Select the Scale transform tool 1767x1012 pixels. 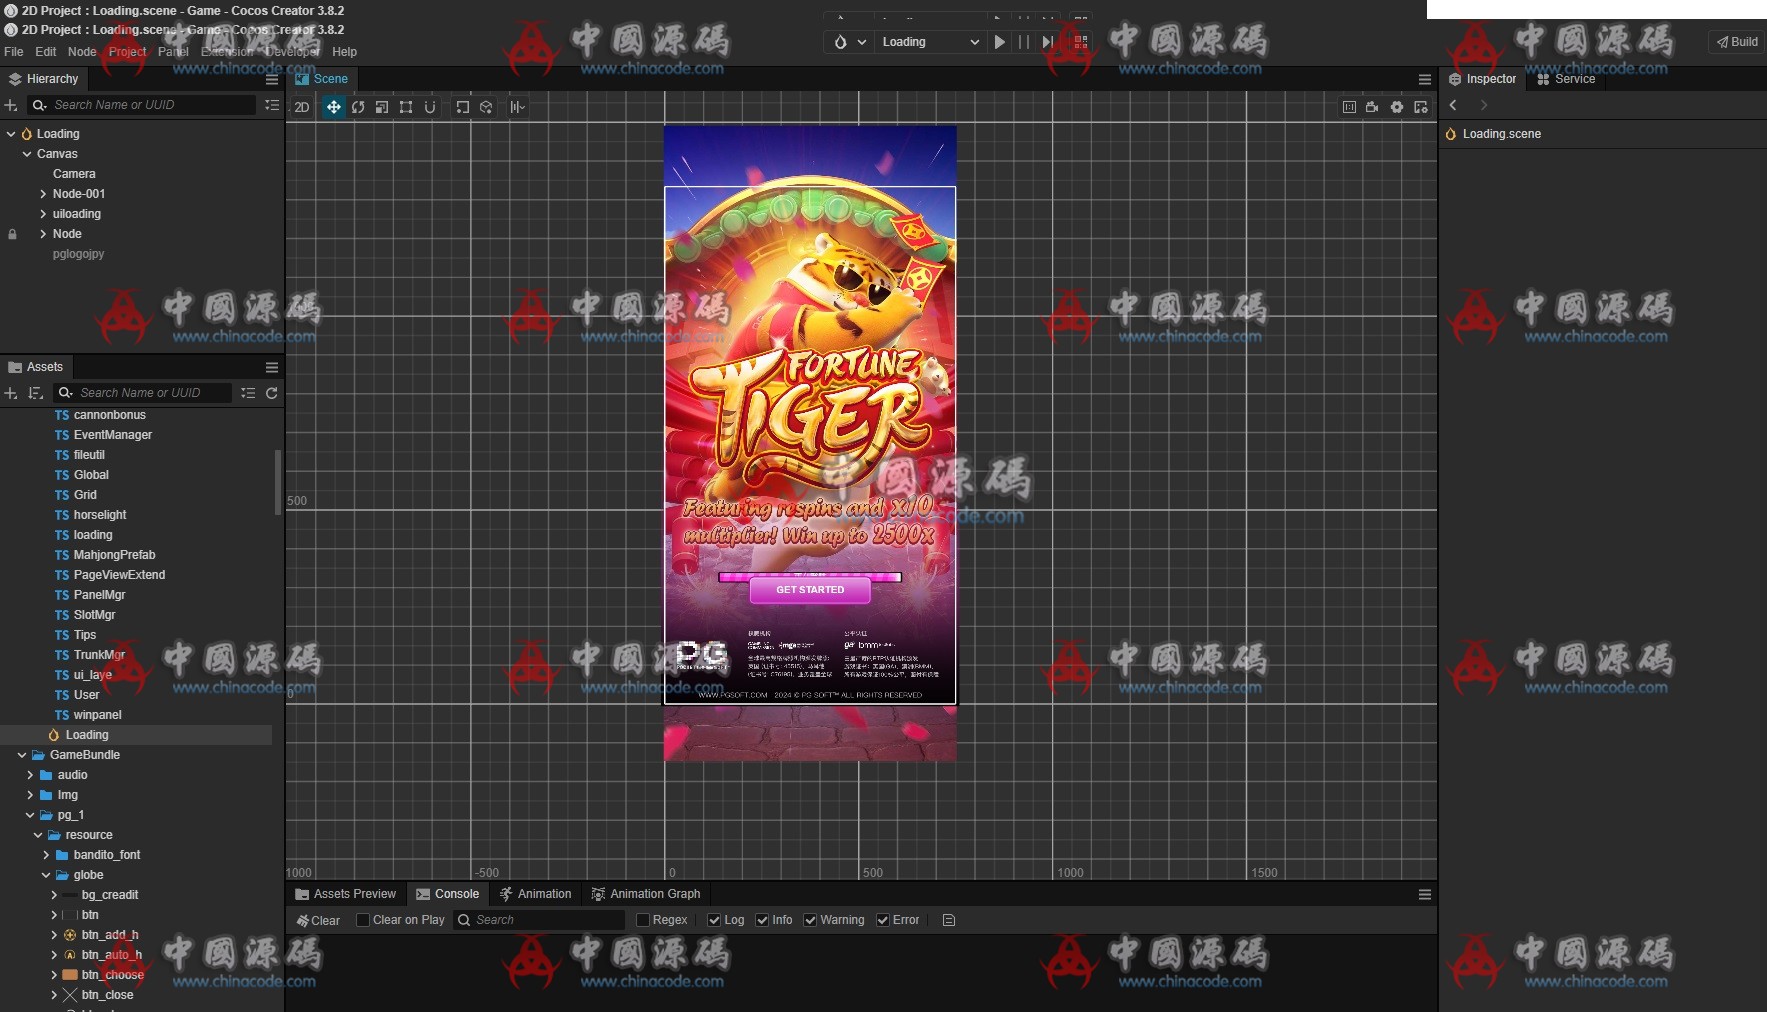[x=382, y=107]
